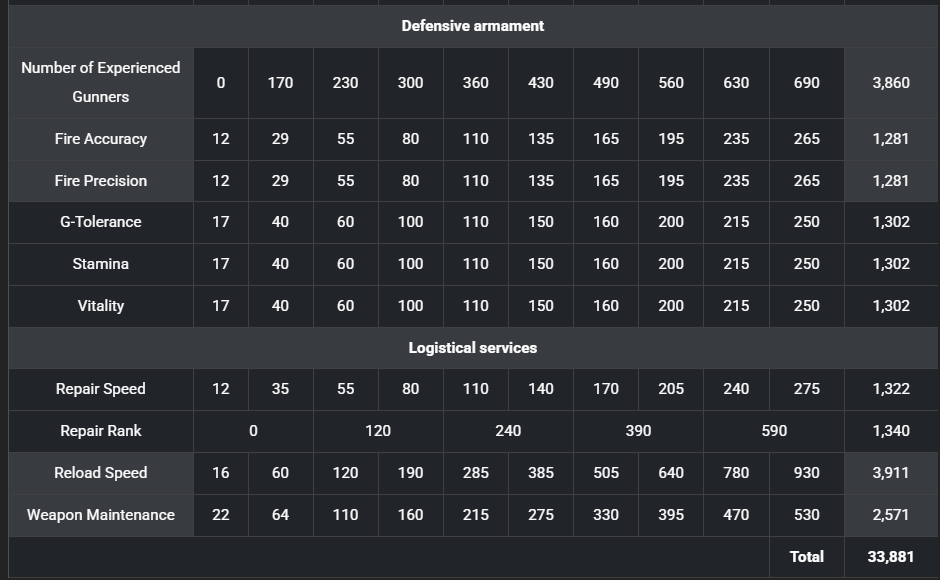Select the Vitality row label
The height and width of the screenshot is (580, 940).
click(x=101, y=306)
